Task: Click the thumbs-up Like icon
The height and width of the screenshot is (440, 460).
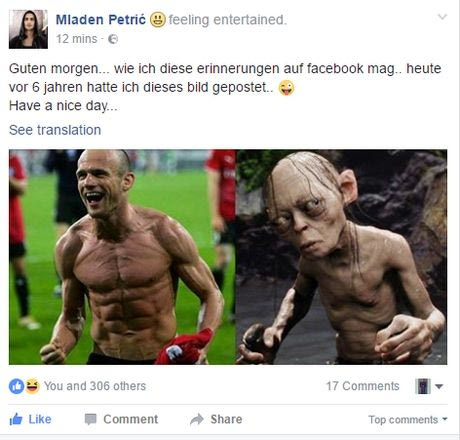Action: pyautogui.click(x=16, y=419)
